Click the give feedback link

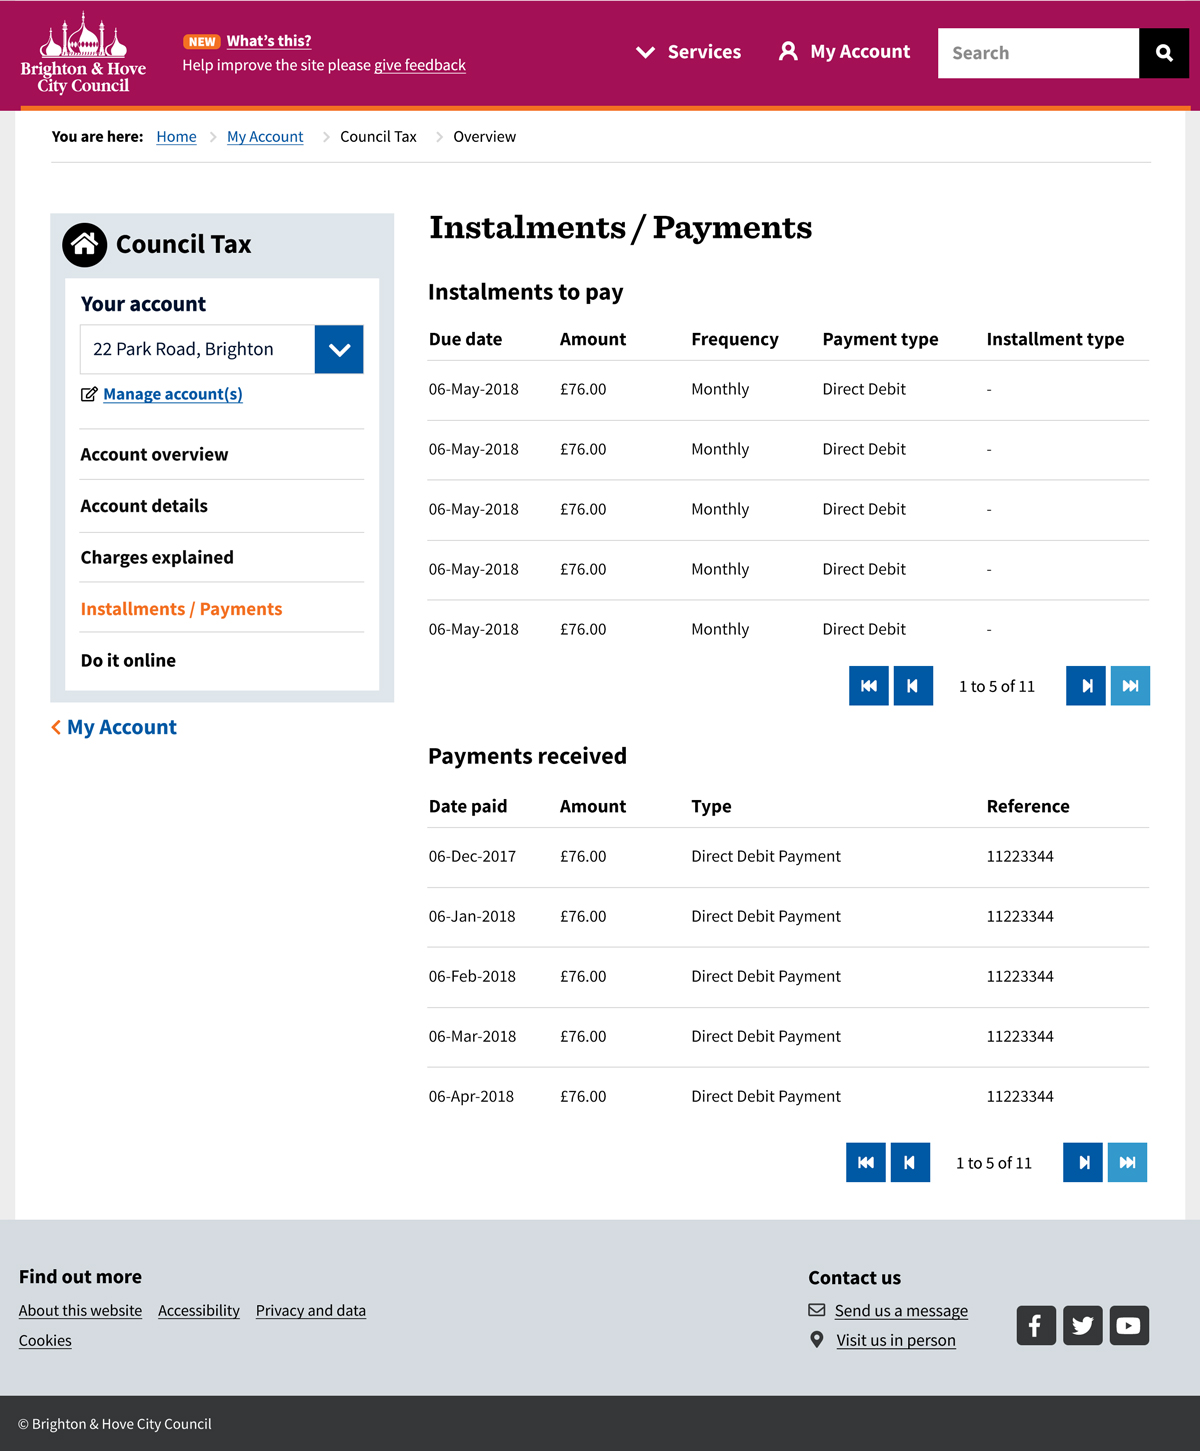(x=420, y=65)
